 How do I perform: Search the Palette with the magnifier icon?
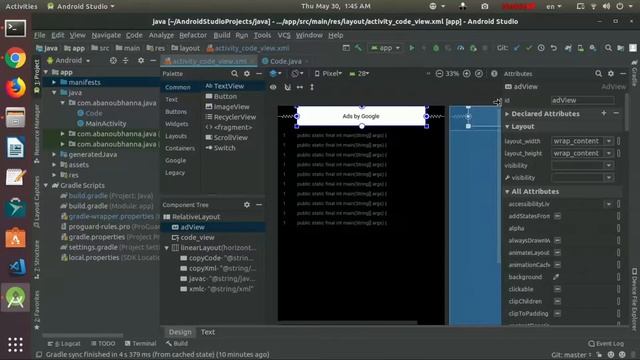point(234,73)
